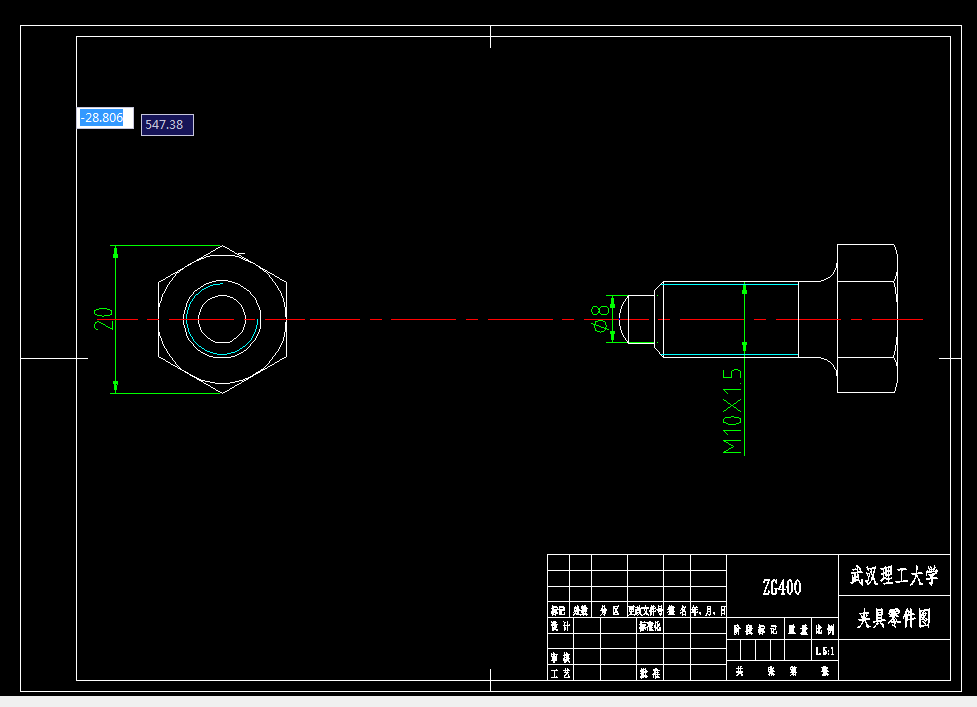Viewport: 977px width, 707px height.
Task: Click the 签名 header cell
Action: point(677,610)
